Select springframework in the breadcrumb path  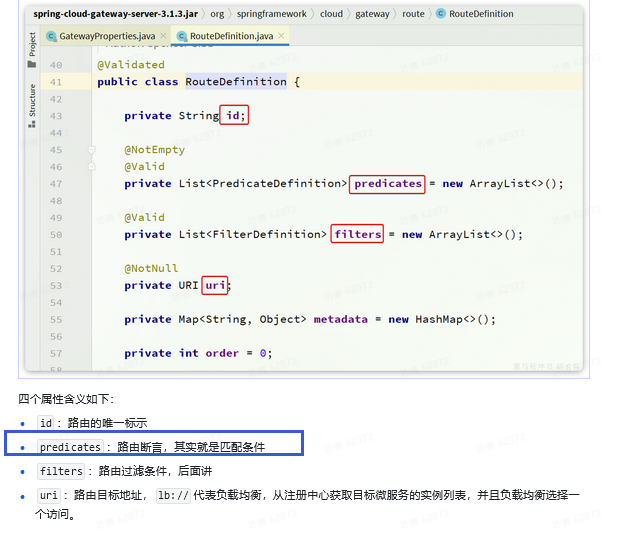click(272, 14)
